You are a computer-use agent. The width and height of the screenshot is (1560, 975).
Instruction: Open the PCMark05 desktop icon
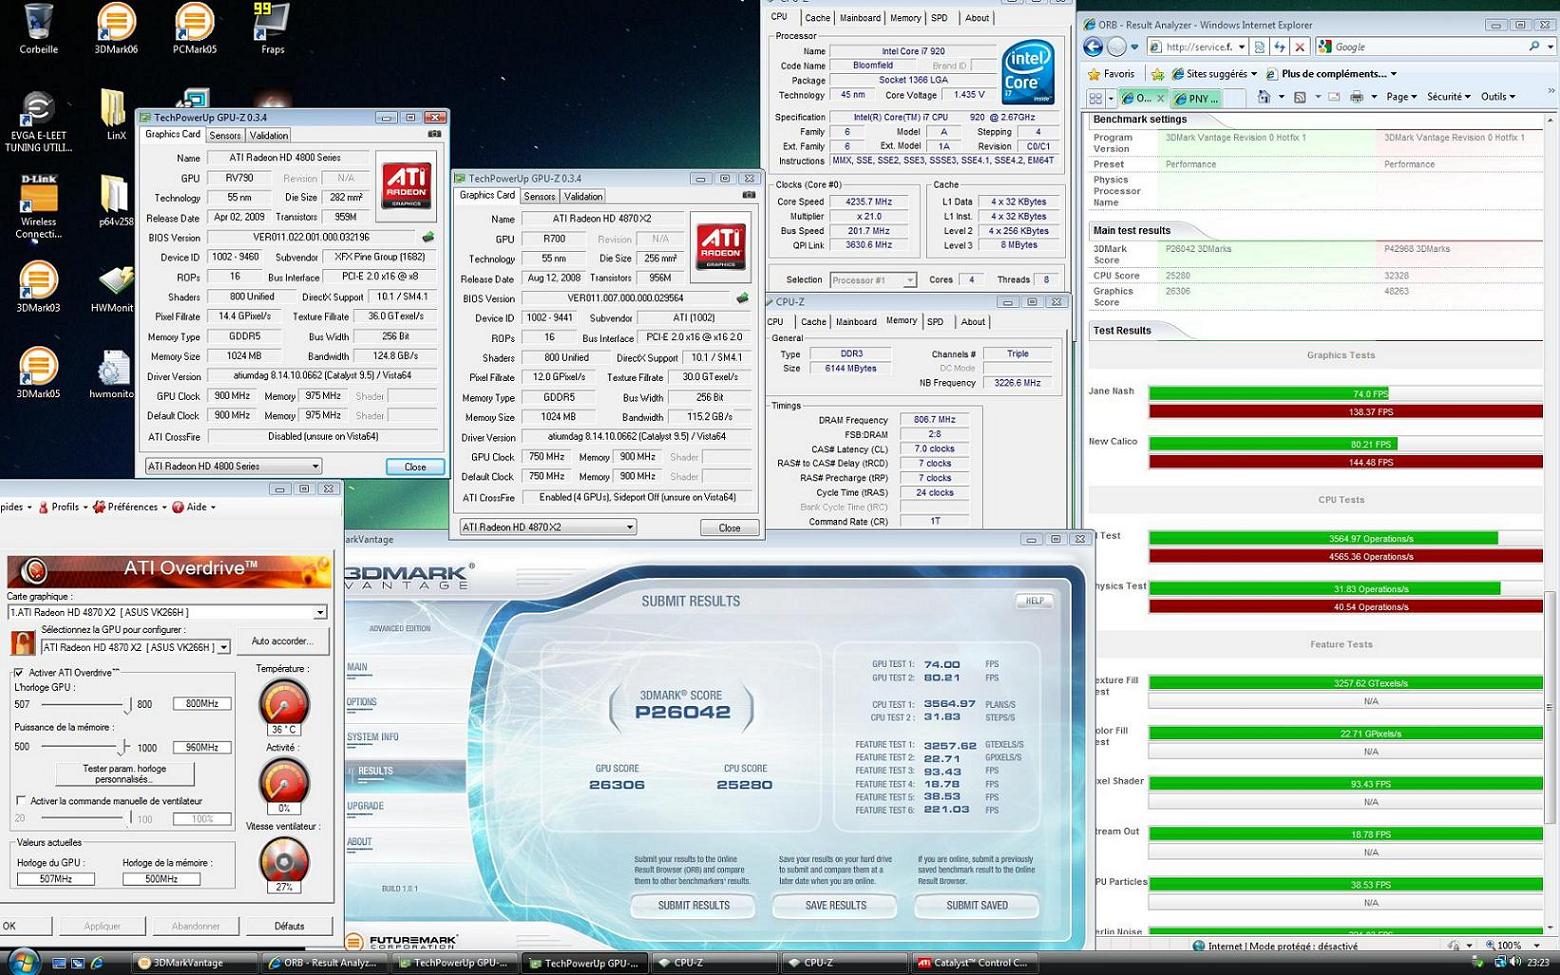194,28
